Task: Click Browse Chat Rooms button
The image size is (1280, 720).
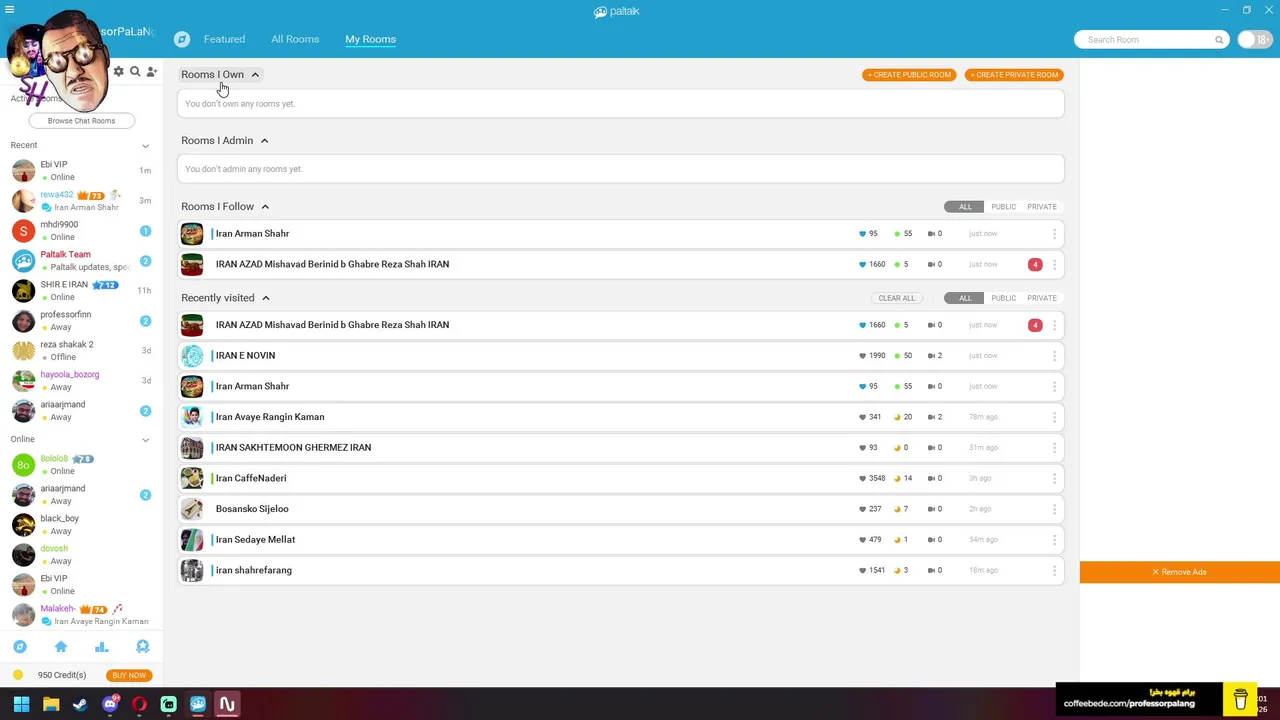Action: 81,121
